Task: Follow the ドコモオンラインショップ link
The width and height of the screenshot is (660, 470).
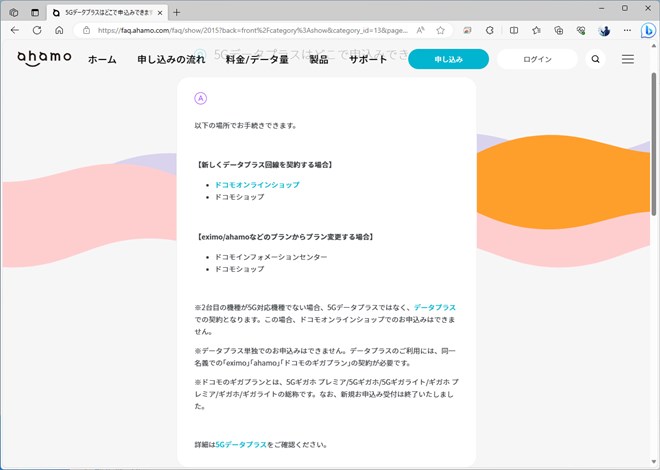Action: [257, 185]
